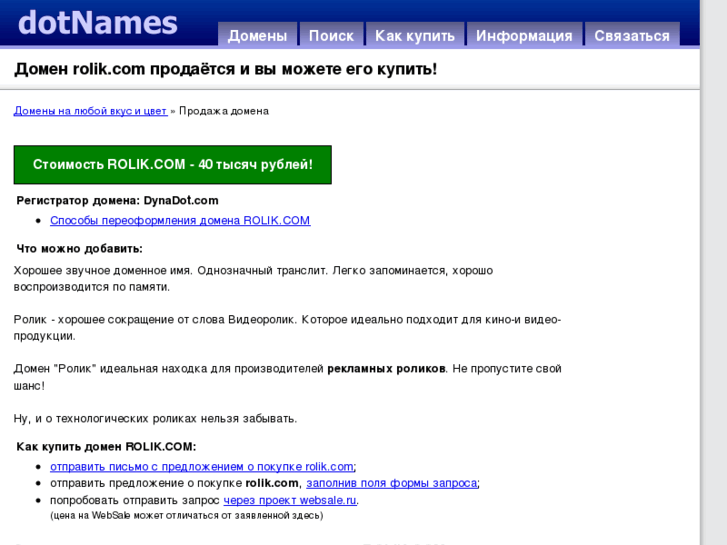Open the Поиск tab
727x545 pixels.
(331, 35)
